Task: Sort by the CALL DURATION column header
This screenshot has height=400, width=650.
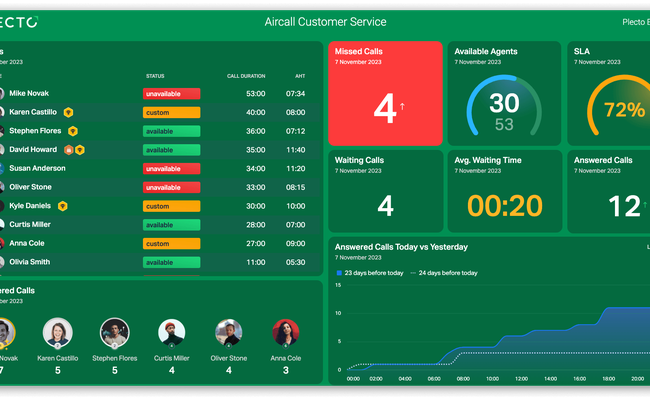Action: [x=246, y=76]
